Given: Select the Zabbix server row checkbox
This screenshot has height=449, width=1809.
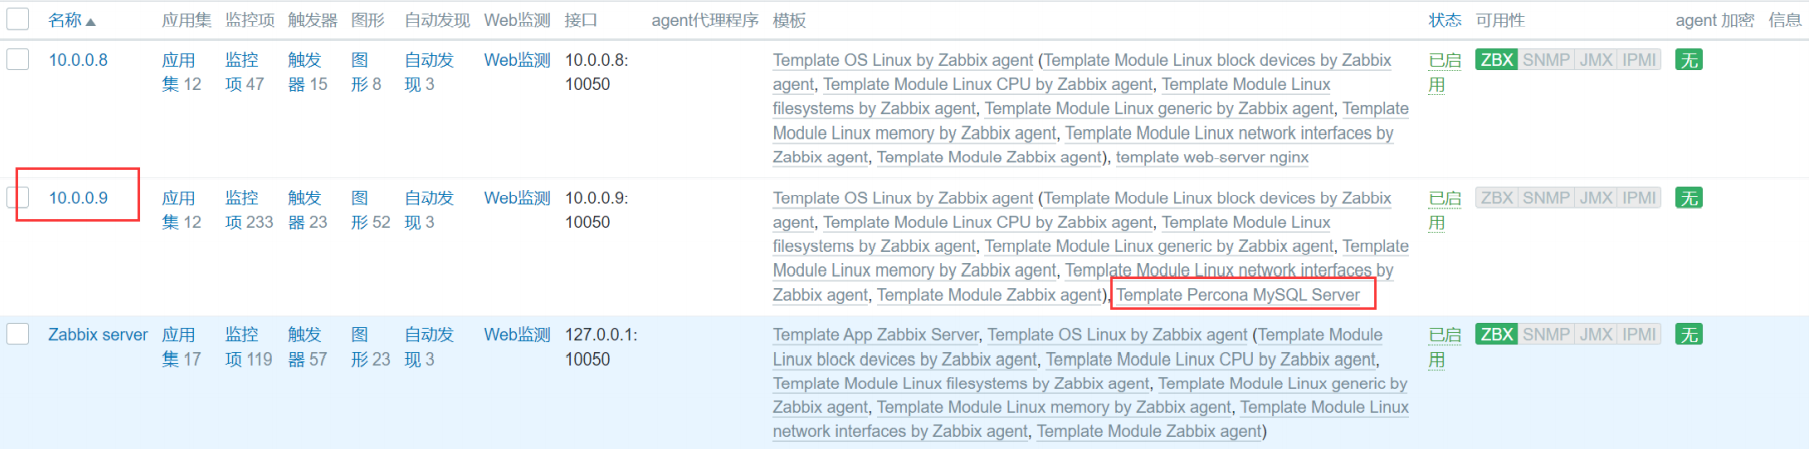Looking at the screenshot, I should click(x=18, y=334).
